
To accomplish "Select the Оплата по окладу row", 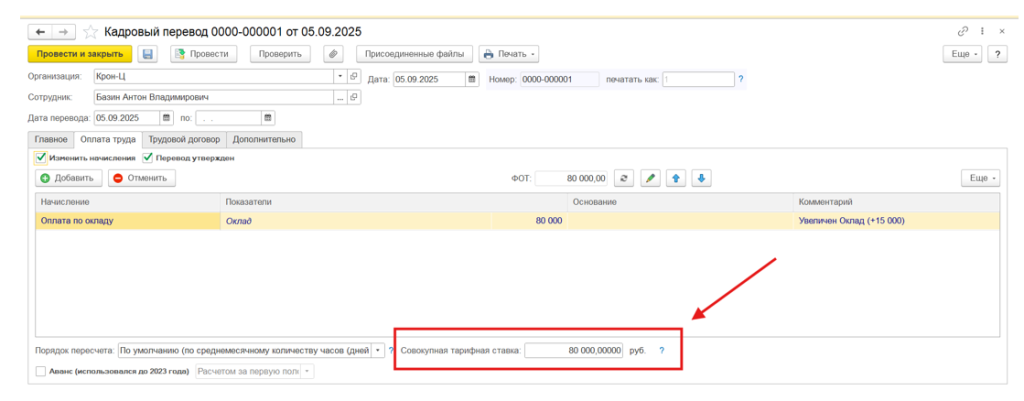I will (x=517, y=221).
